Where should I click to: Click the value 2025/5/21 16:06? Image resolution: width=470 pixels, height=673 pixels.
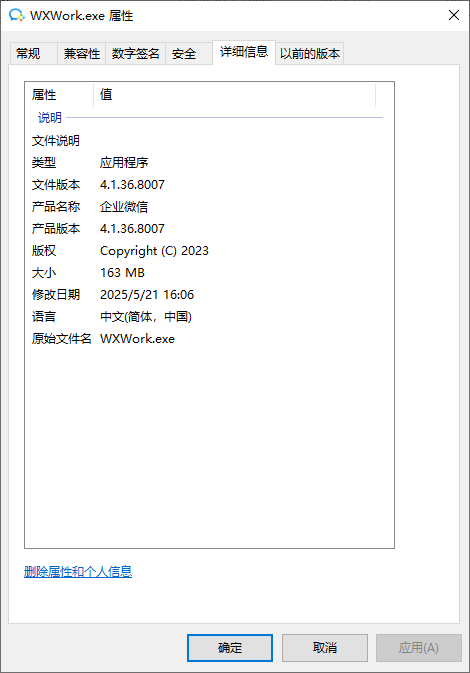point(147,294)
